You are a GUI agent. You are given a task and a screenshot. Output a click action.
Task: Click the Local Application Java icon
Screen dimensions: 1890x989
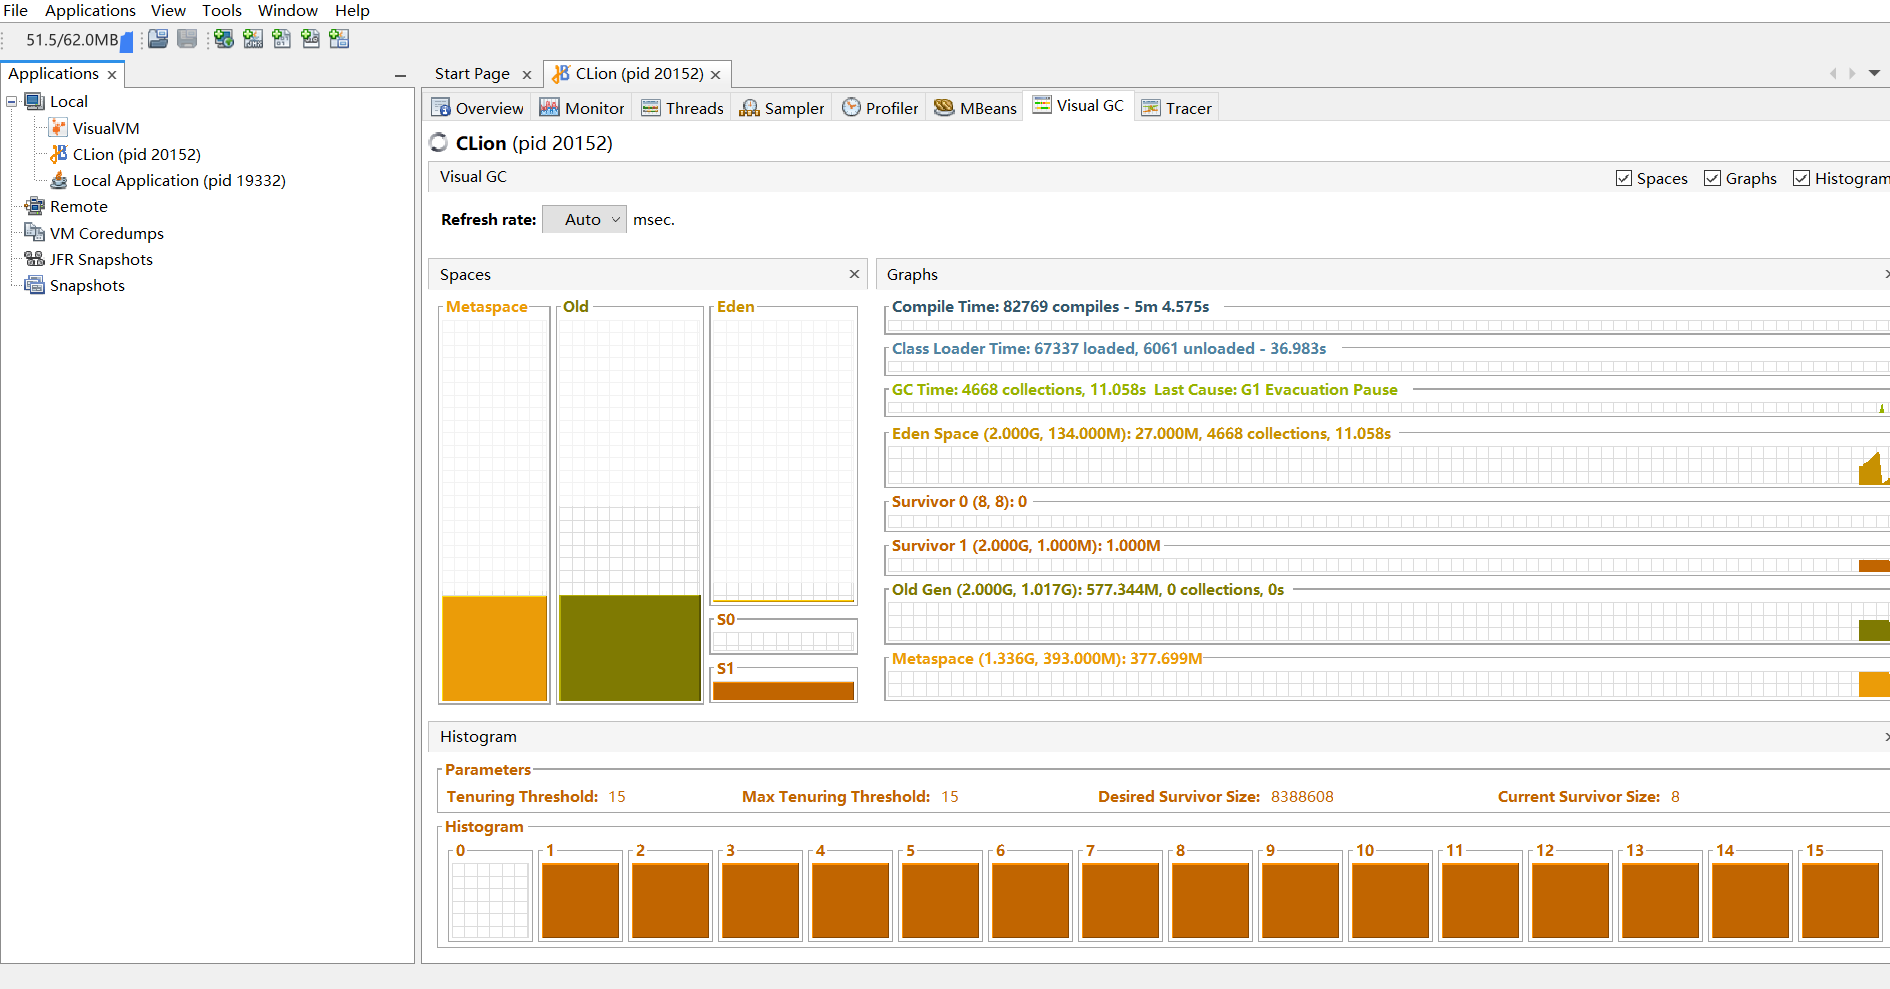pos(59,180)
